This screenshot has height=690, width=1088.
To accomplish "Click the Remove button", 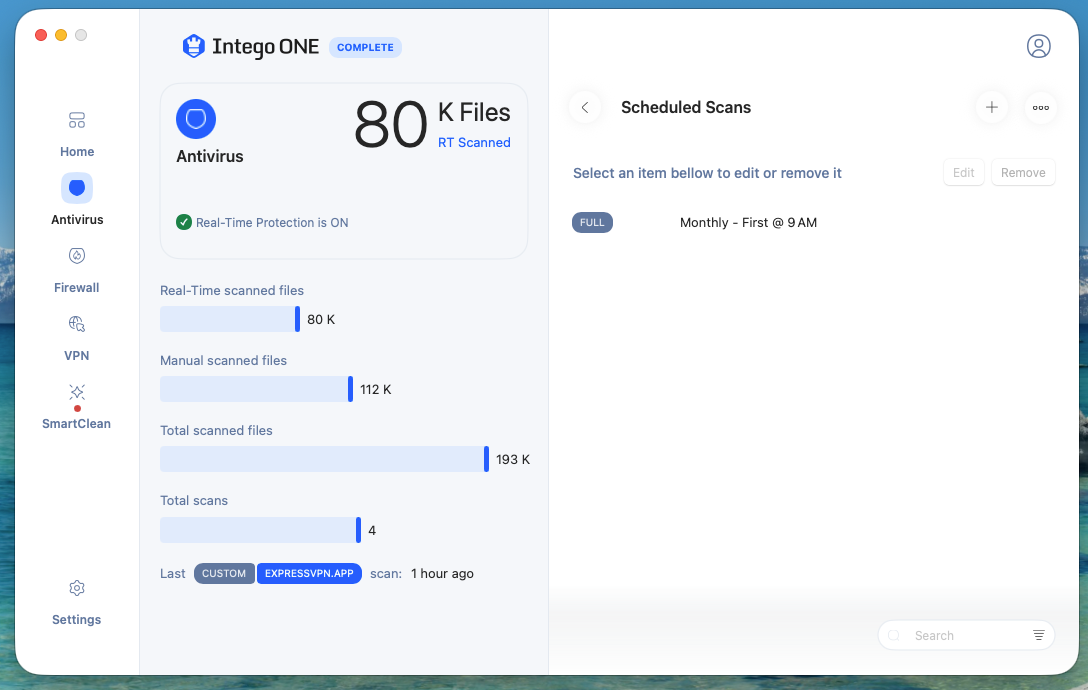I will [1023, 172].
